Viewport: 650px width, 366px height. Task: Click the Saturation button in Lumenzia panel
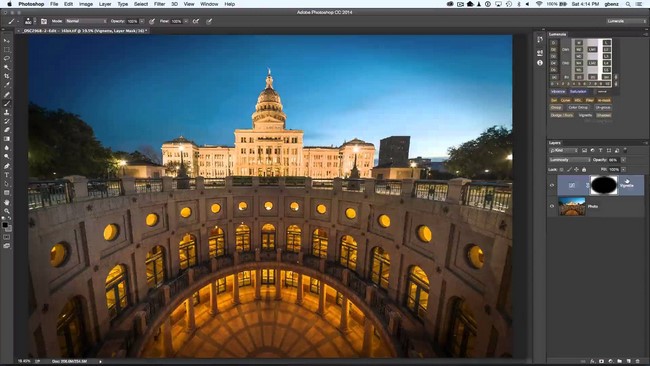(578, 92)
